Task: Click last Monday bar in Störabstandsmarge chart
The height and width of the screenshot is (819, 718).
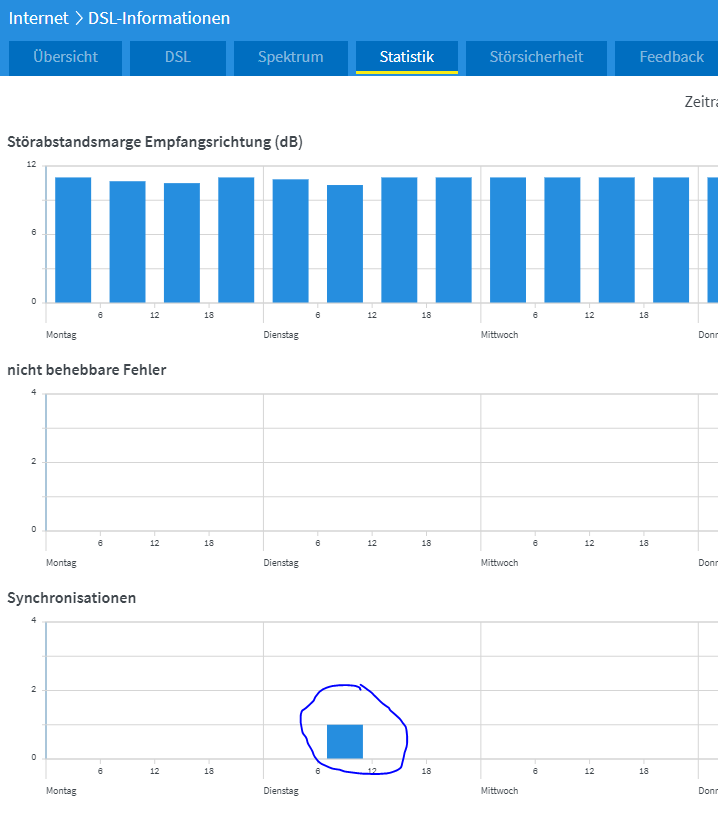Action: click(x=236, y=240)
